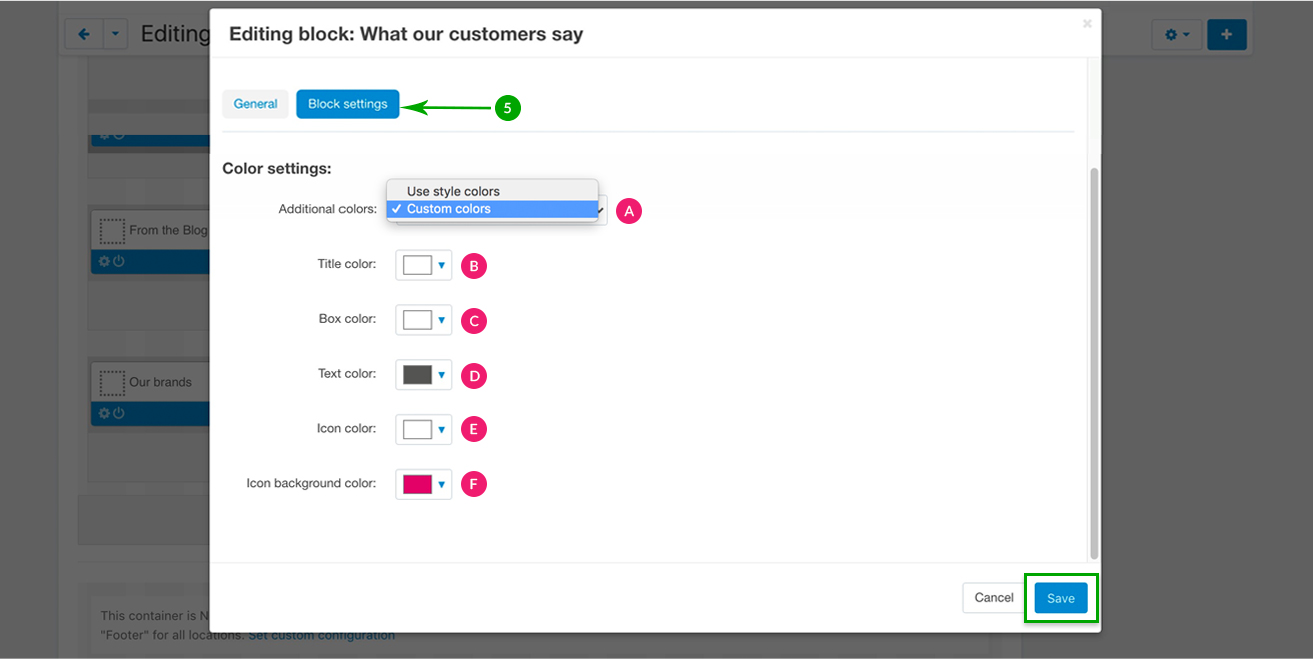Open settings gear of From the Blog block
This screenshot has width=1313, height=659.
103,261
